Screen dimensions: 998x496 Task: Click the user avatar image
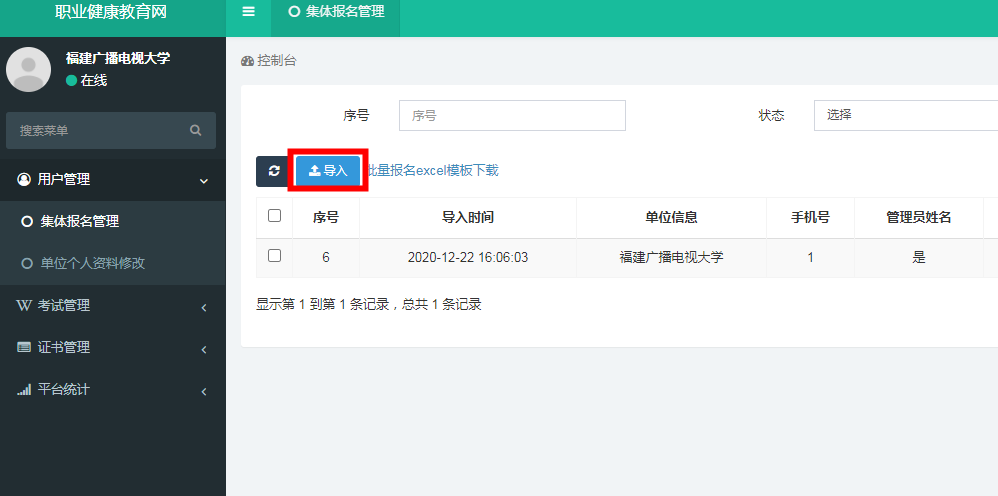(29, 70)
